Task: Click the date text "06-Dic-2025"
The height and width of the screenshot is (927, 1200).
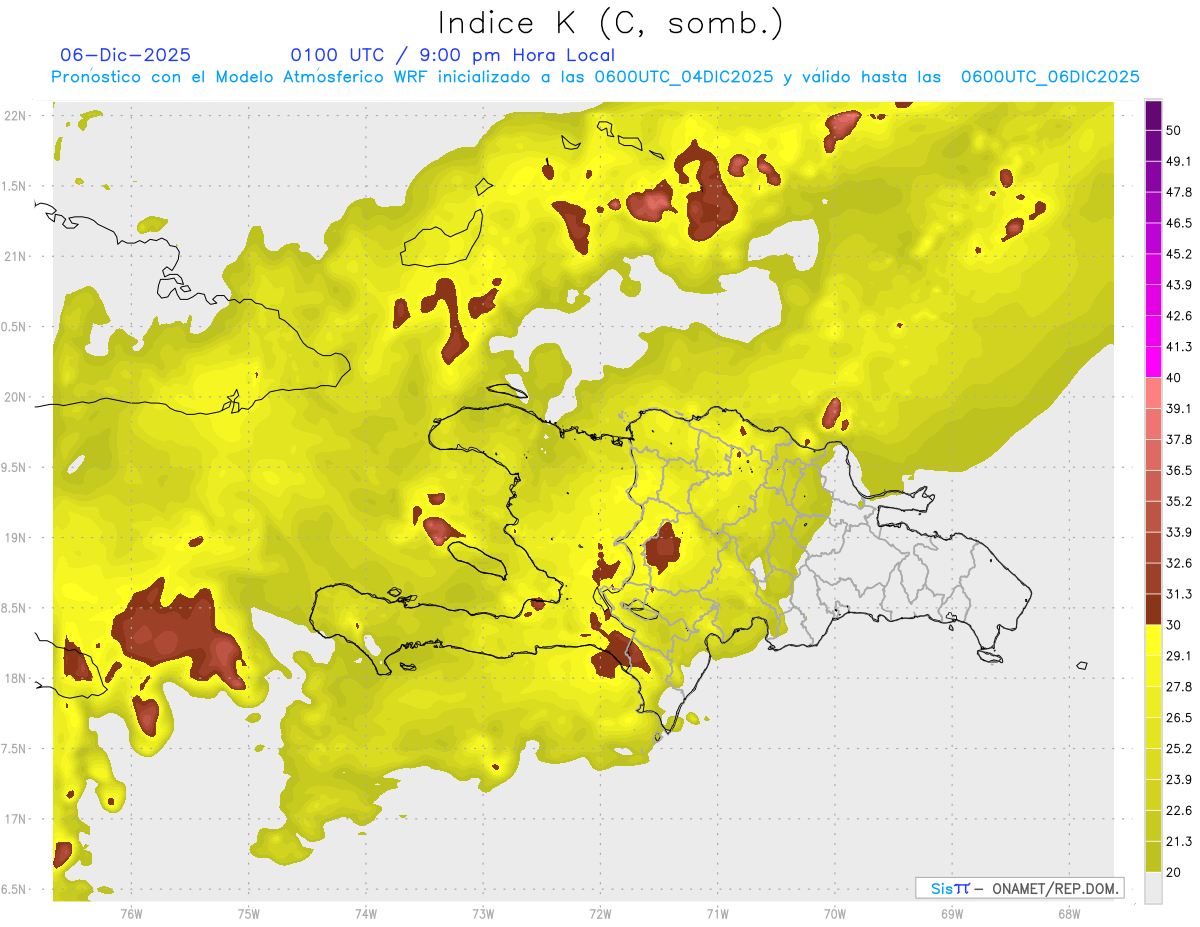Action: point(125,55)
